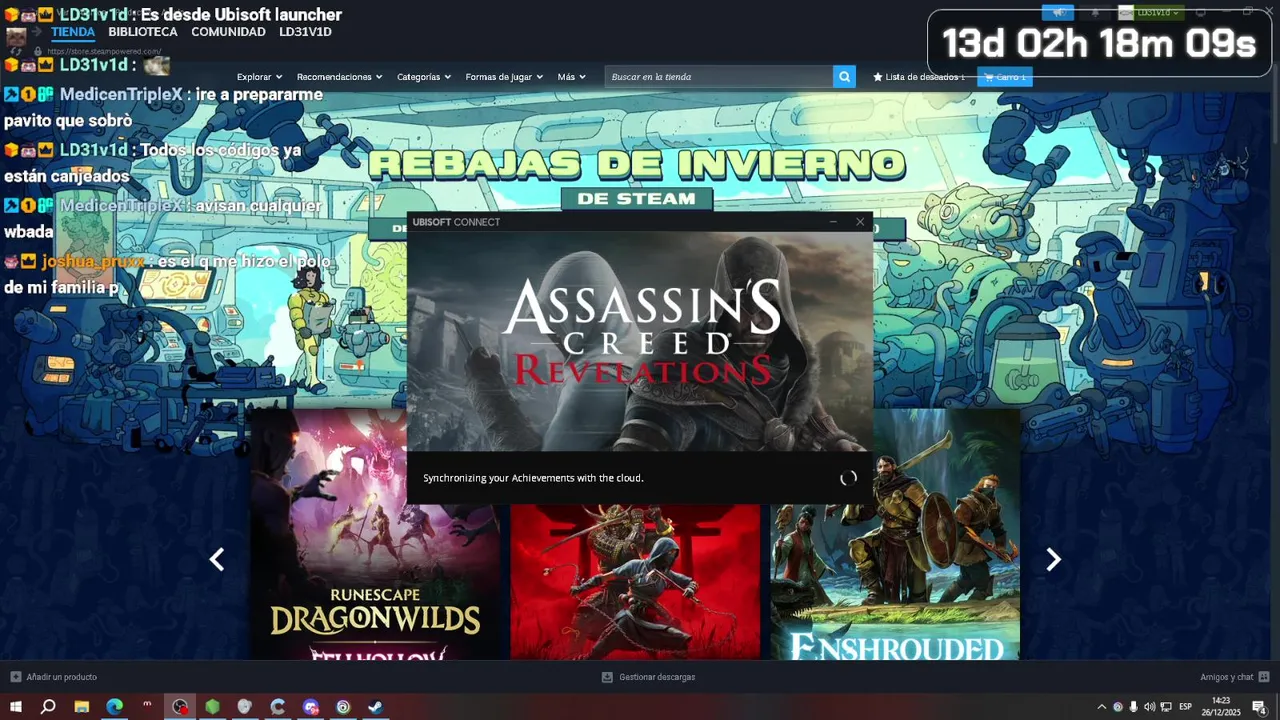Open Windows notification center
Viewport: 1280px width, 720px height.
[1260, 707]
